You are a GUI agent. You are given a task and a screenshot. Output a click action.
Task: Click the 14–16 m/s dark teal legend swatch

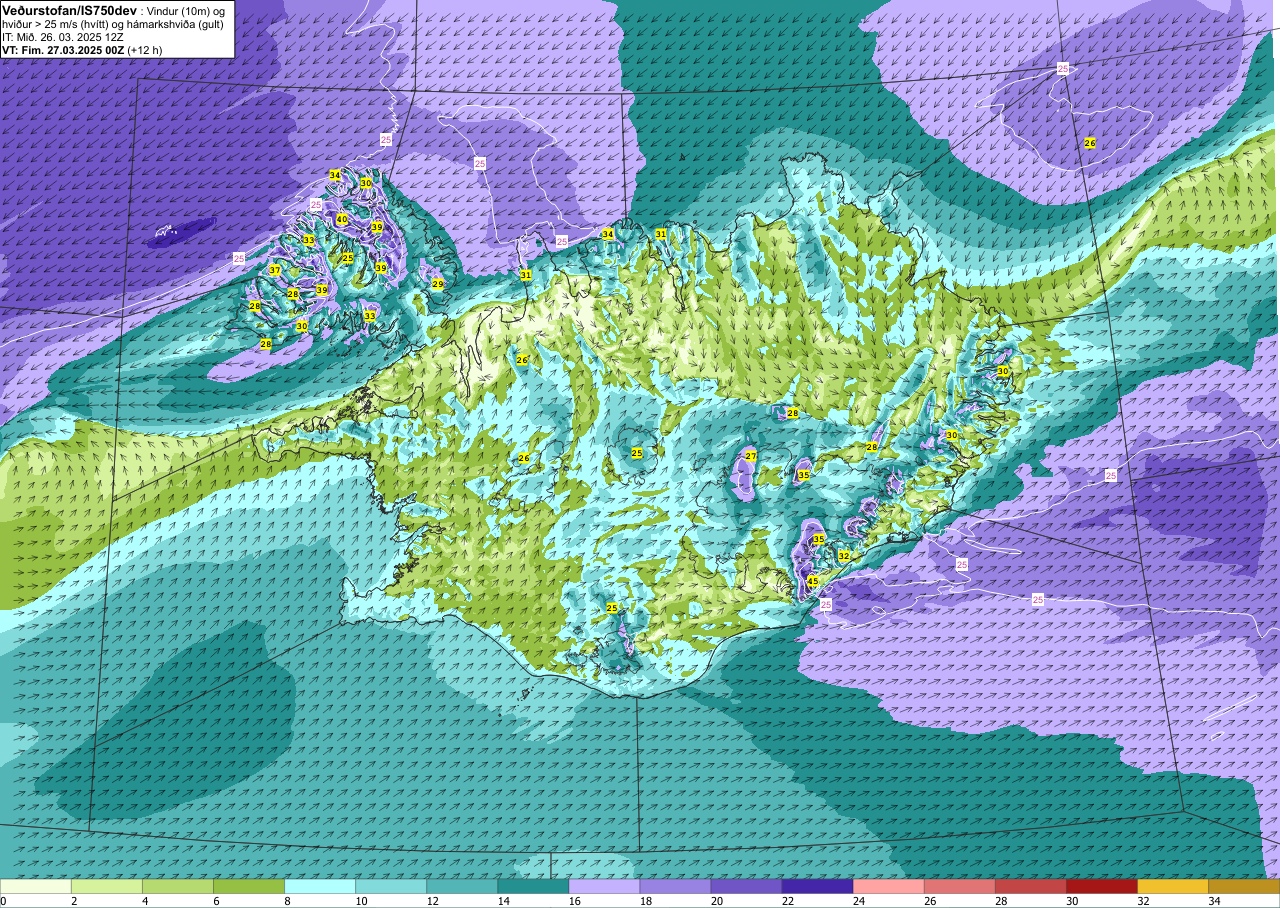pyautogui.click(x=533, y=886)
